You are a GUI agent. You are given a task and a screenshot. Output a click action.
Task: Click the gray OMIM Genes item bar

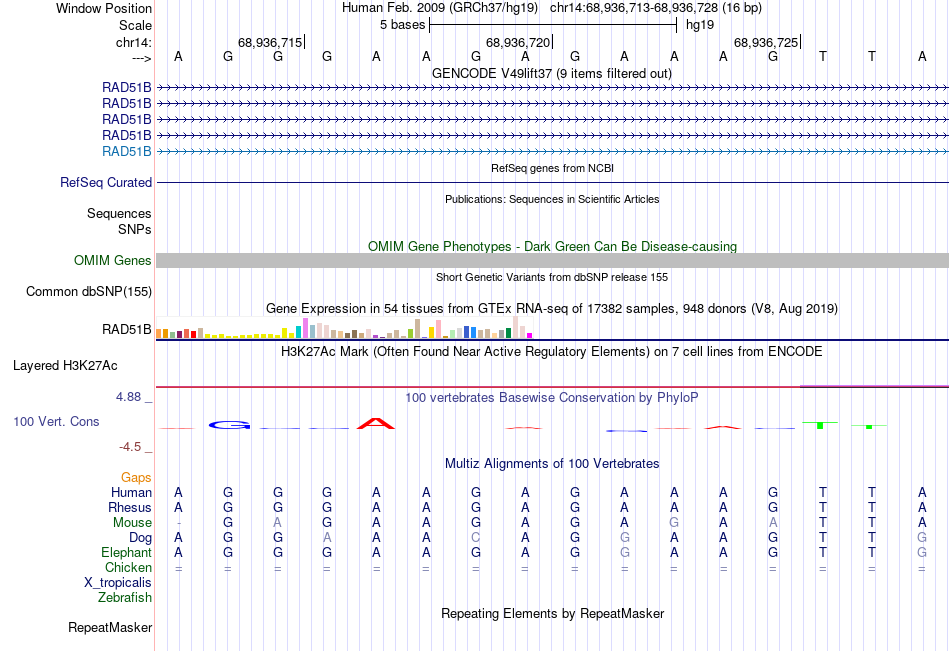coord(552,261)
